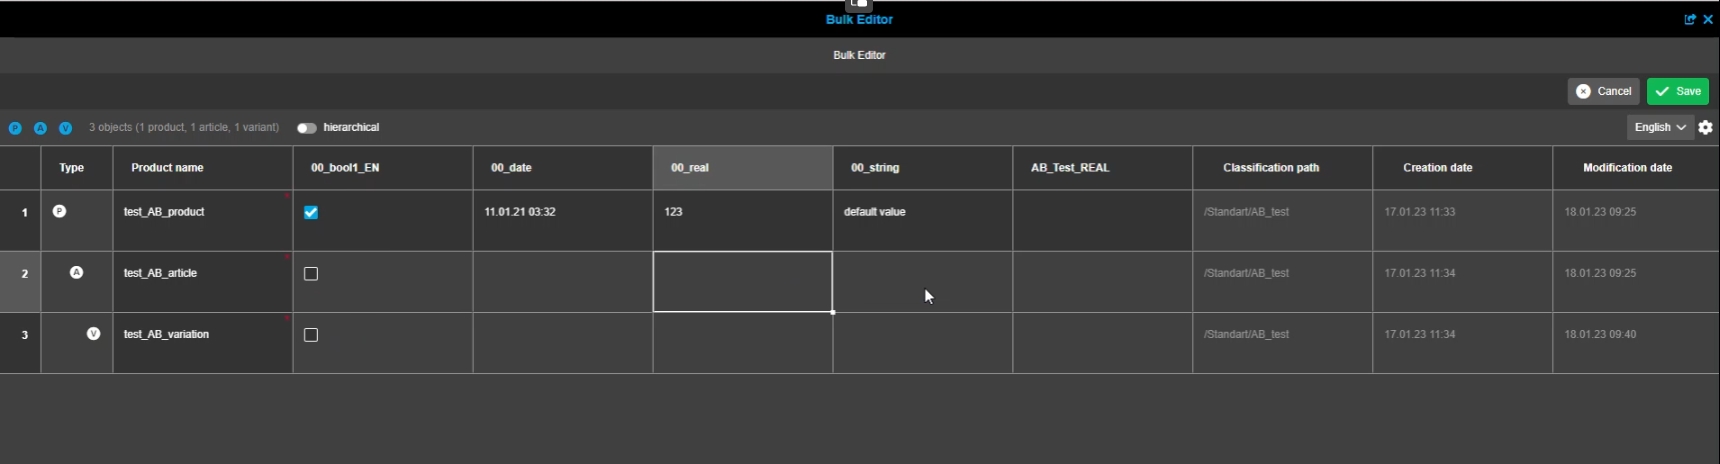This screenshot has height=464, width=1720.
Task: Sort by Product name column header
Action: tap(203, 168)
